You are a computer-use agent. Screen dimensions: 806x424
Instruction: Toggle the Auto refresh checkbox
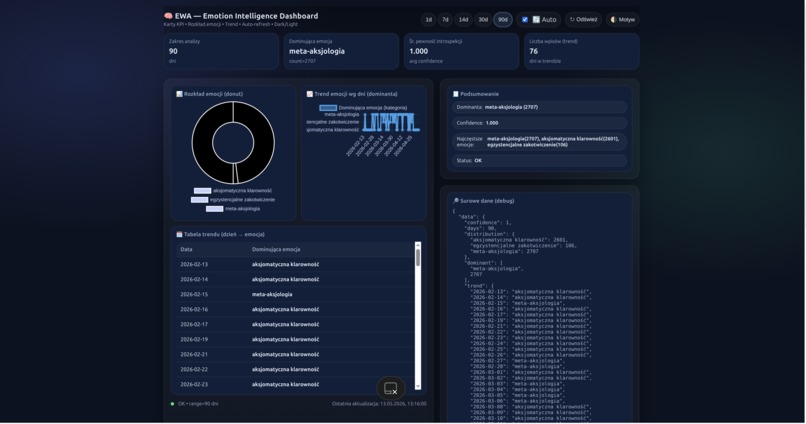point(525,20)
